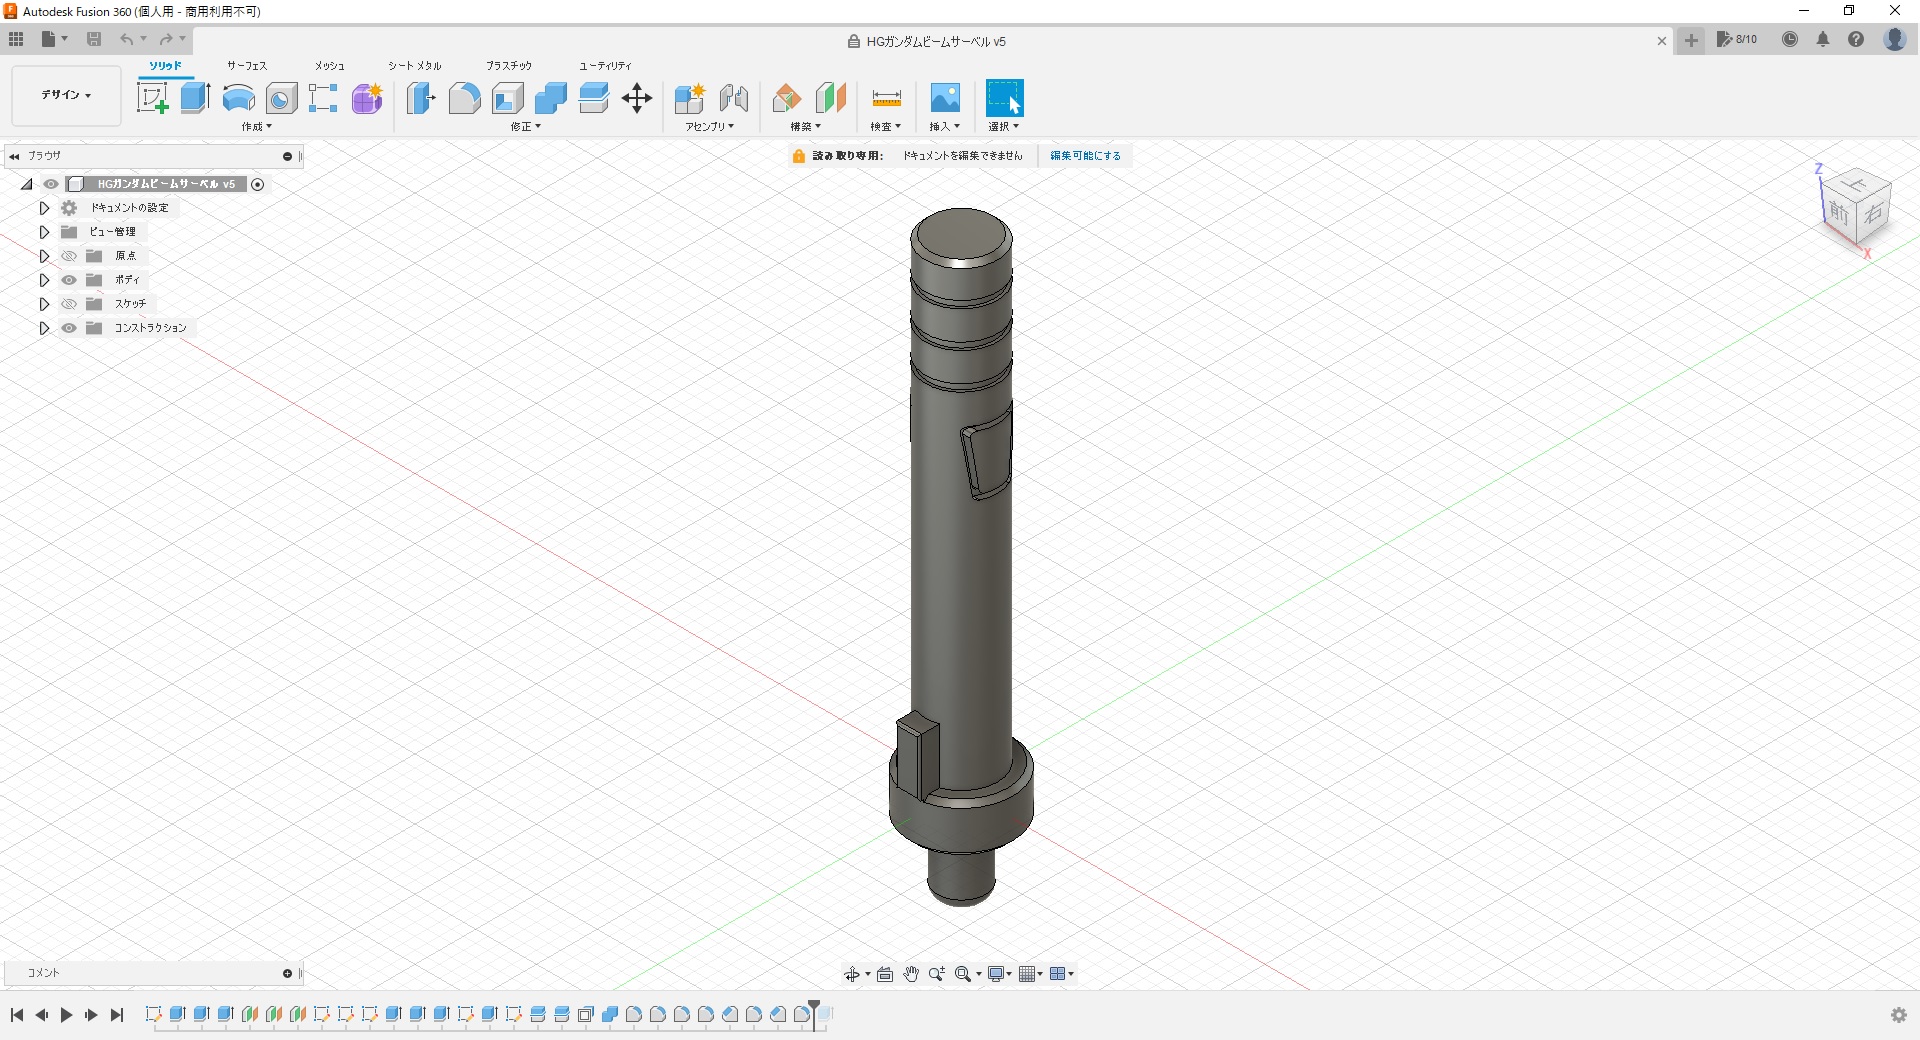Click the Fillet tool in modify group
Viewport: 1920px width, 1040px height.
tap(464, 98)
